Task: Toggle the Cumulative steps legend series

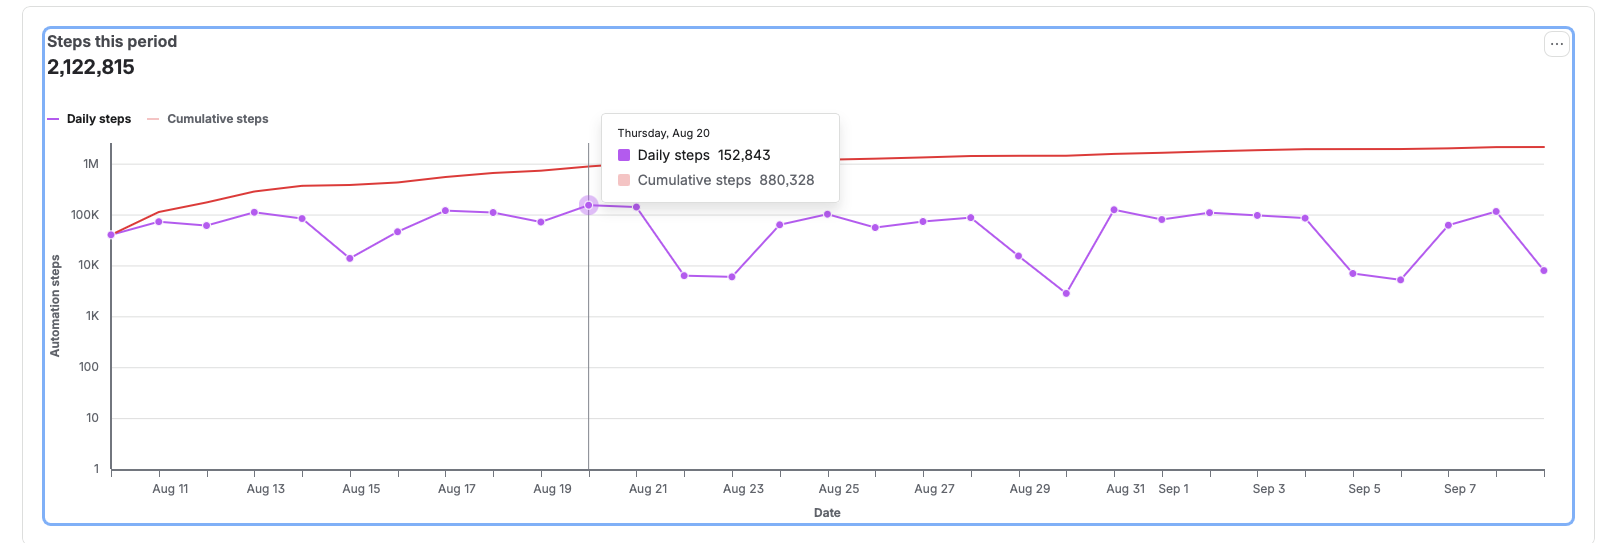Action: click(x=208, y=119)
